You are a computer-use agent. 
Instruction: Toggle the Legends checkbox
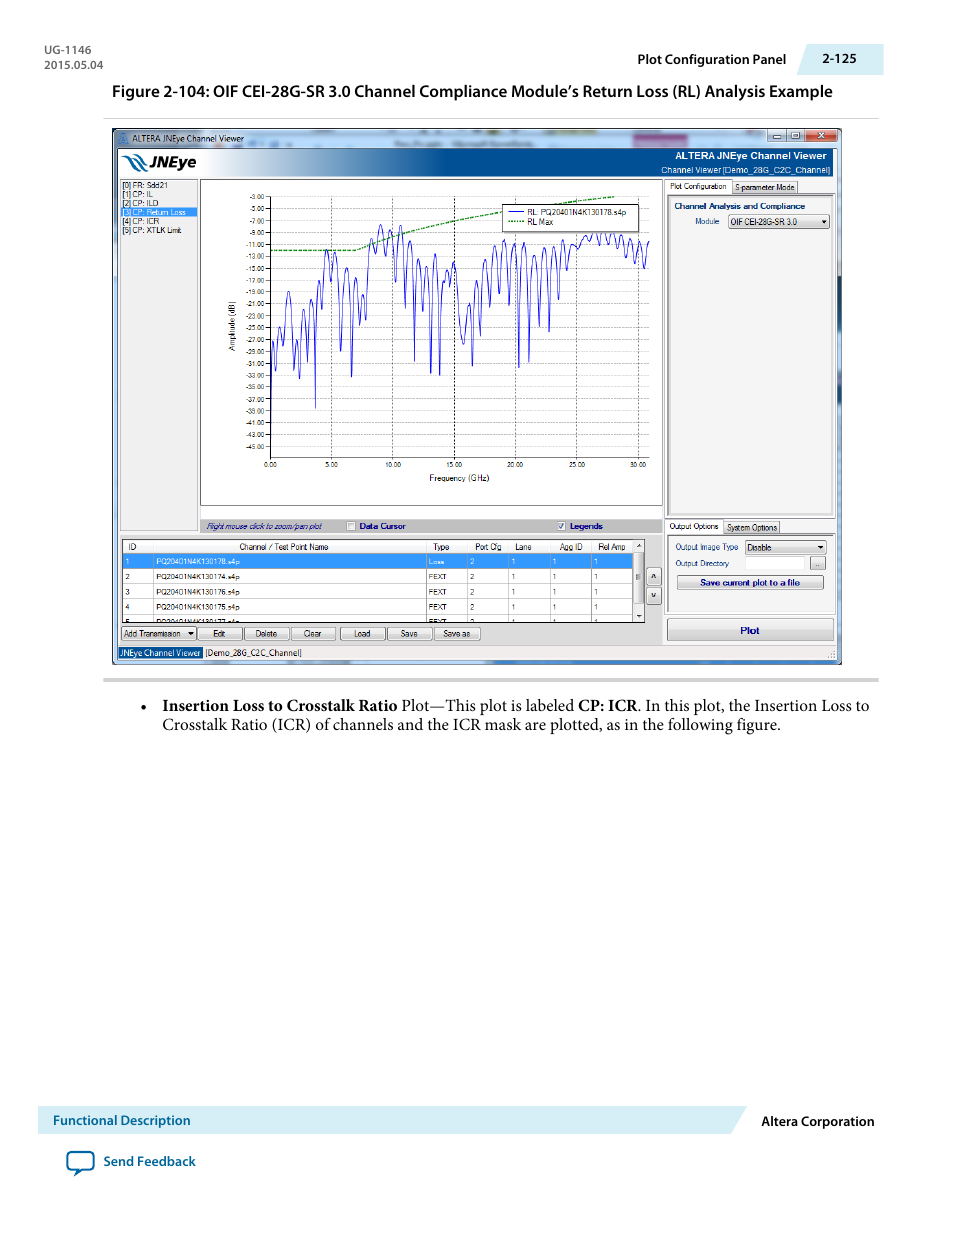[x=561, y=526]
